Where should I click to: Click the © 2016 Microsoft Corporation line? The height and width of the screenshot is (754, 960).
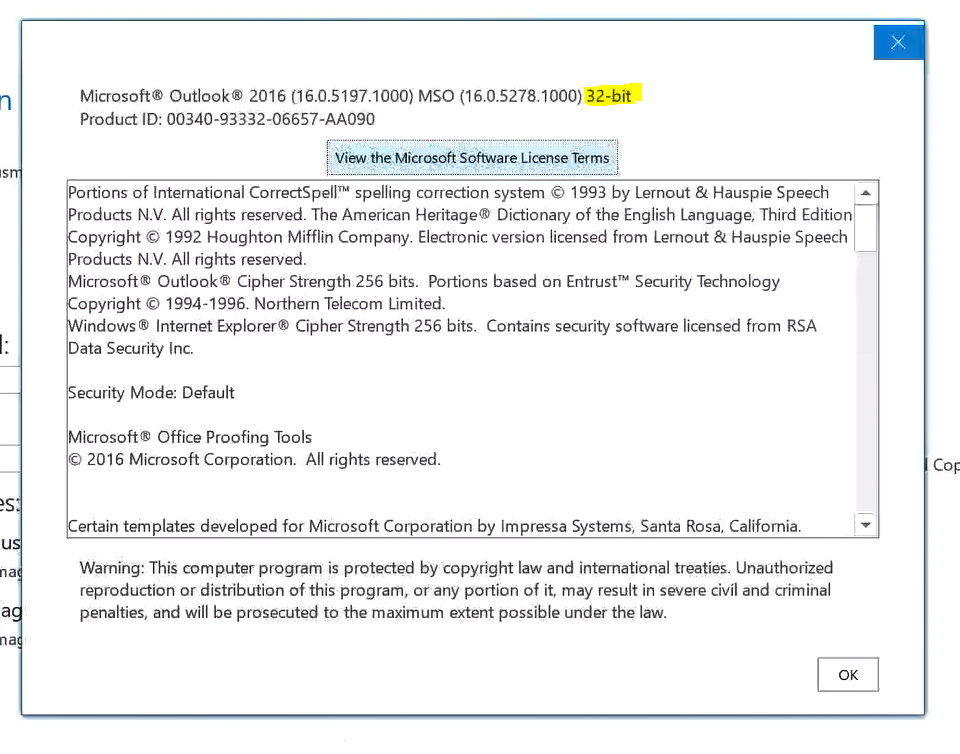click(x=254, y=459)
